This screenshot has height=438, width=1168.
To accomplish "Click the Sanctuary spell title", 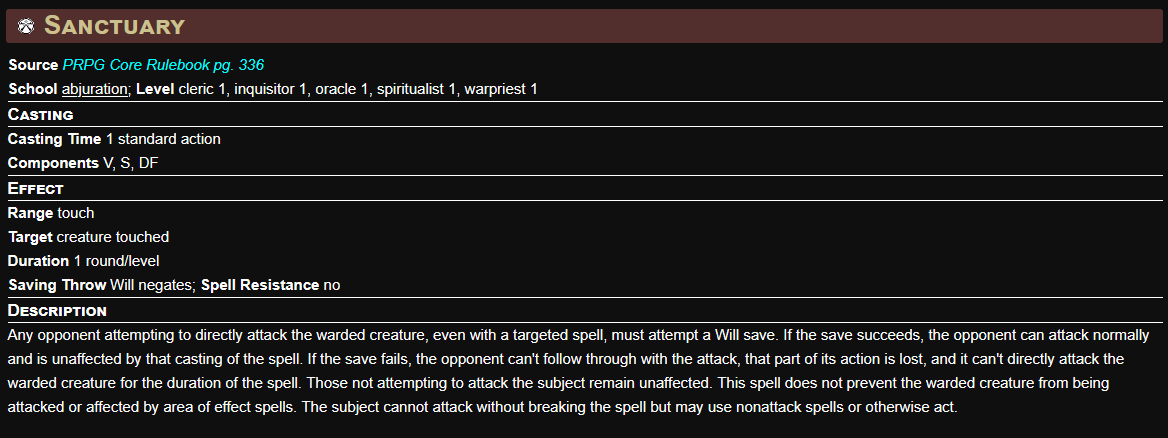I will tap(114, 27).
